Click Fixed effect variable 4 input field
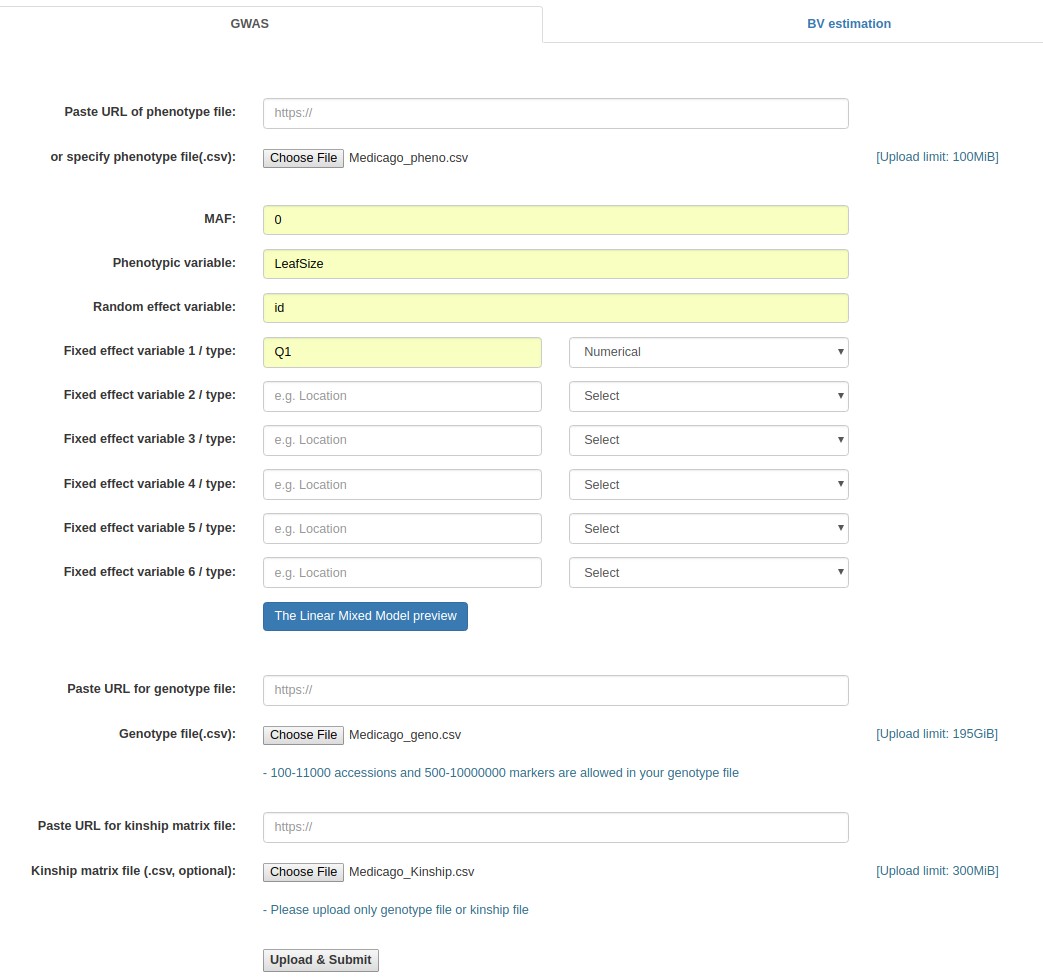This screenshot has width=1043, height=977. (x=402, y=484)
